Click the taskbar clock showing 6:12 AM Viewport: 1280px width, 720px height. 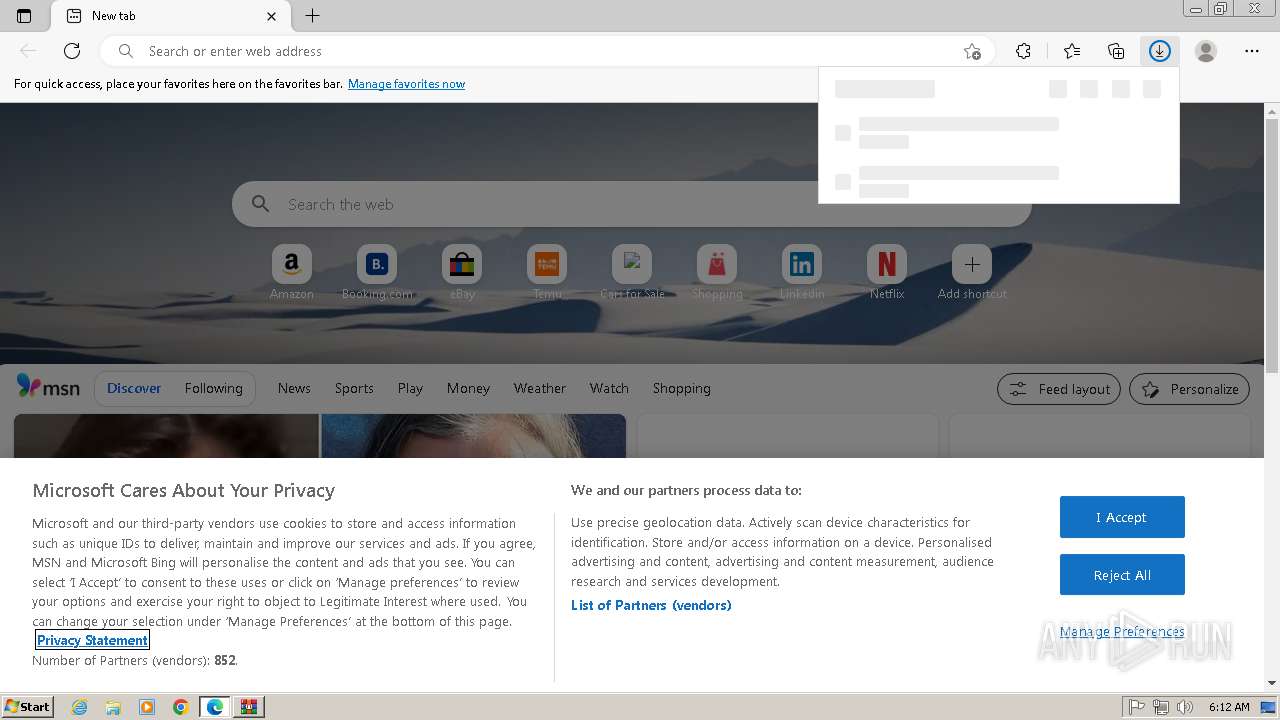pyautogui.click(x=1228, y=707)
